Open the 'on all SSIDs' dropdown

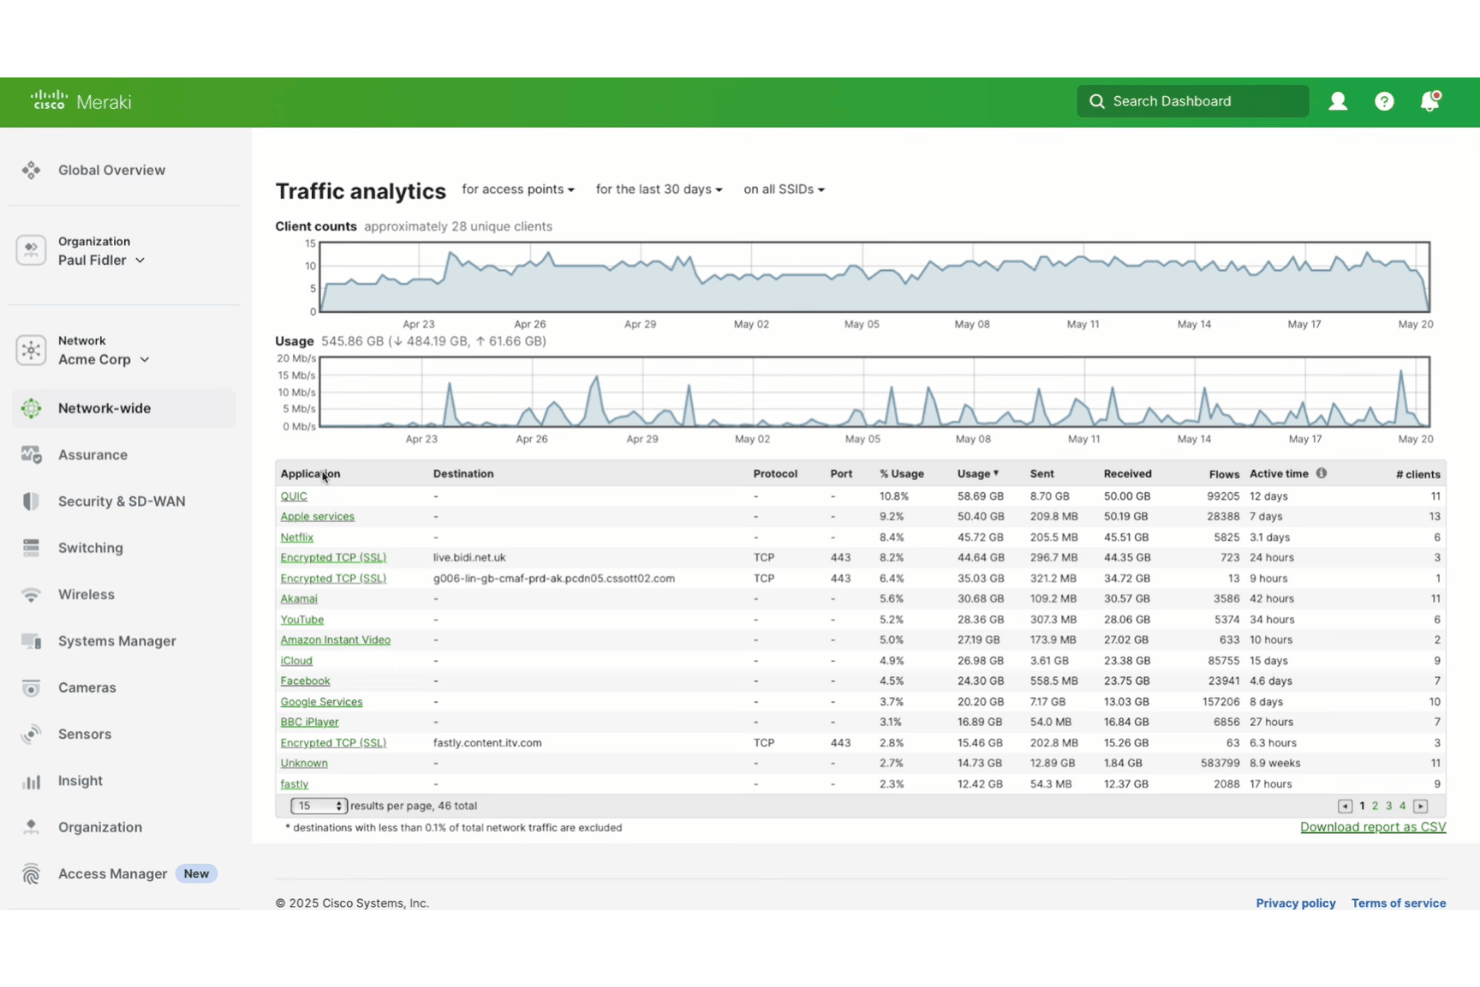784,189
